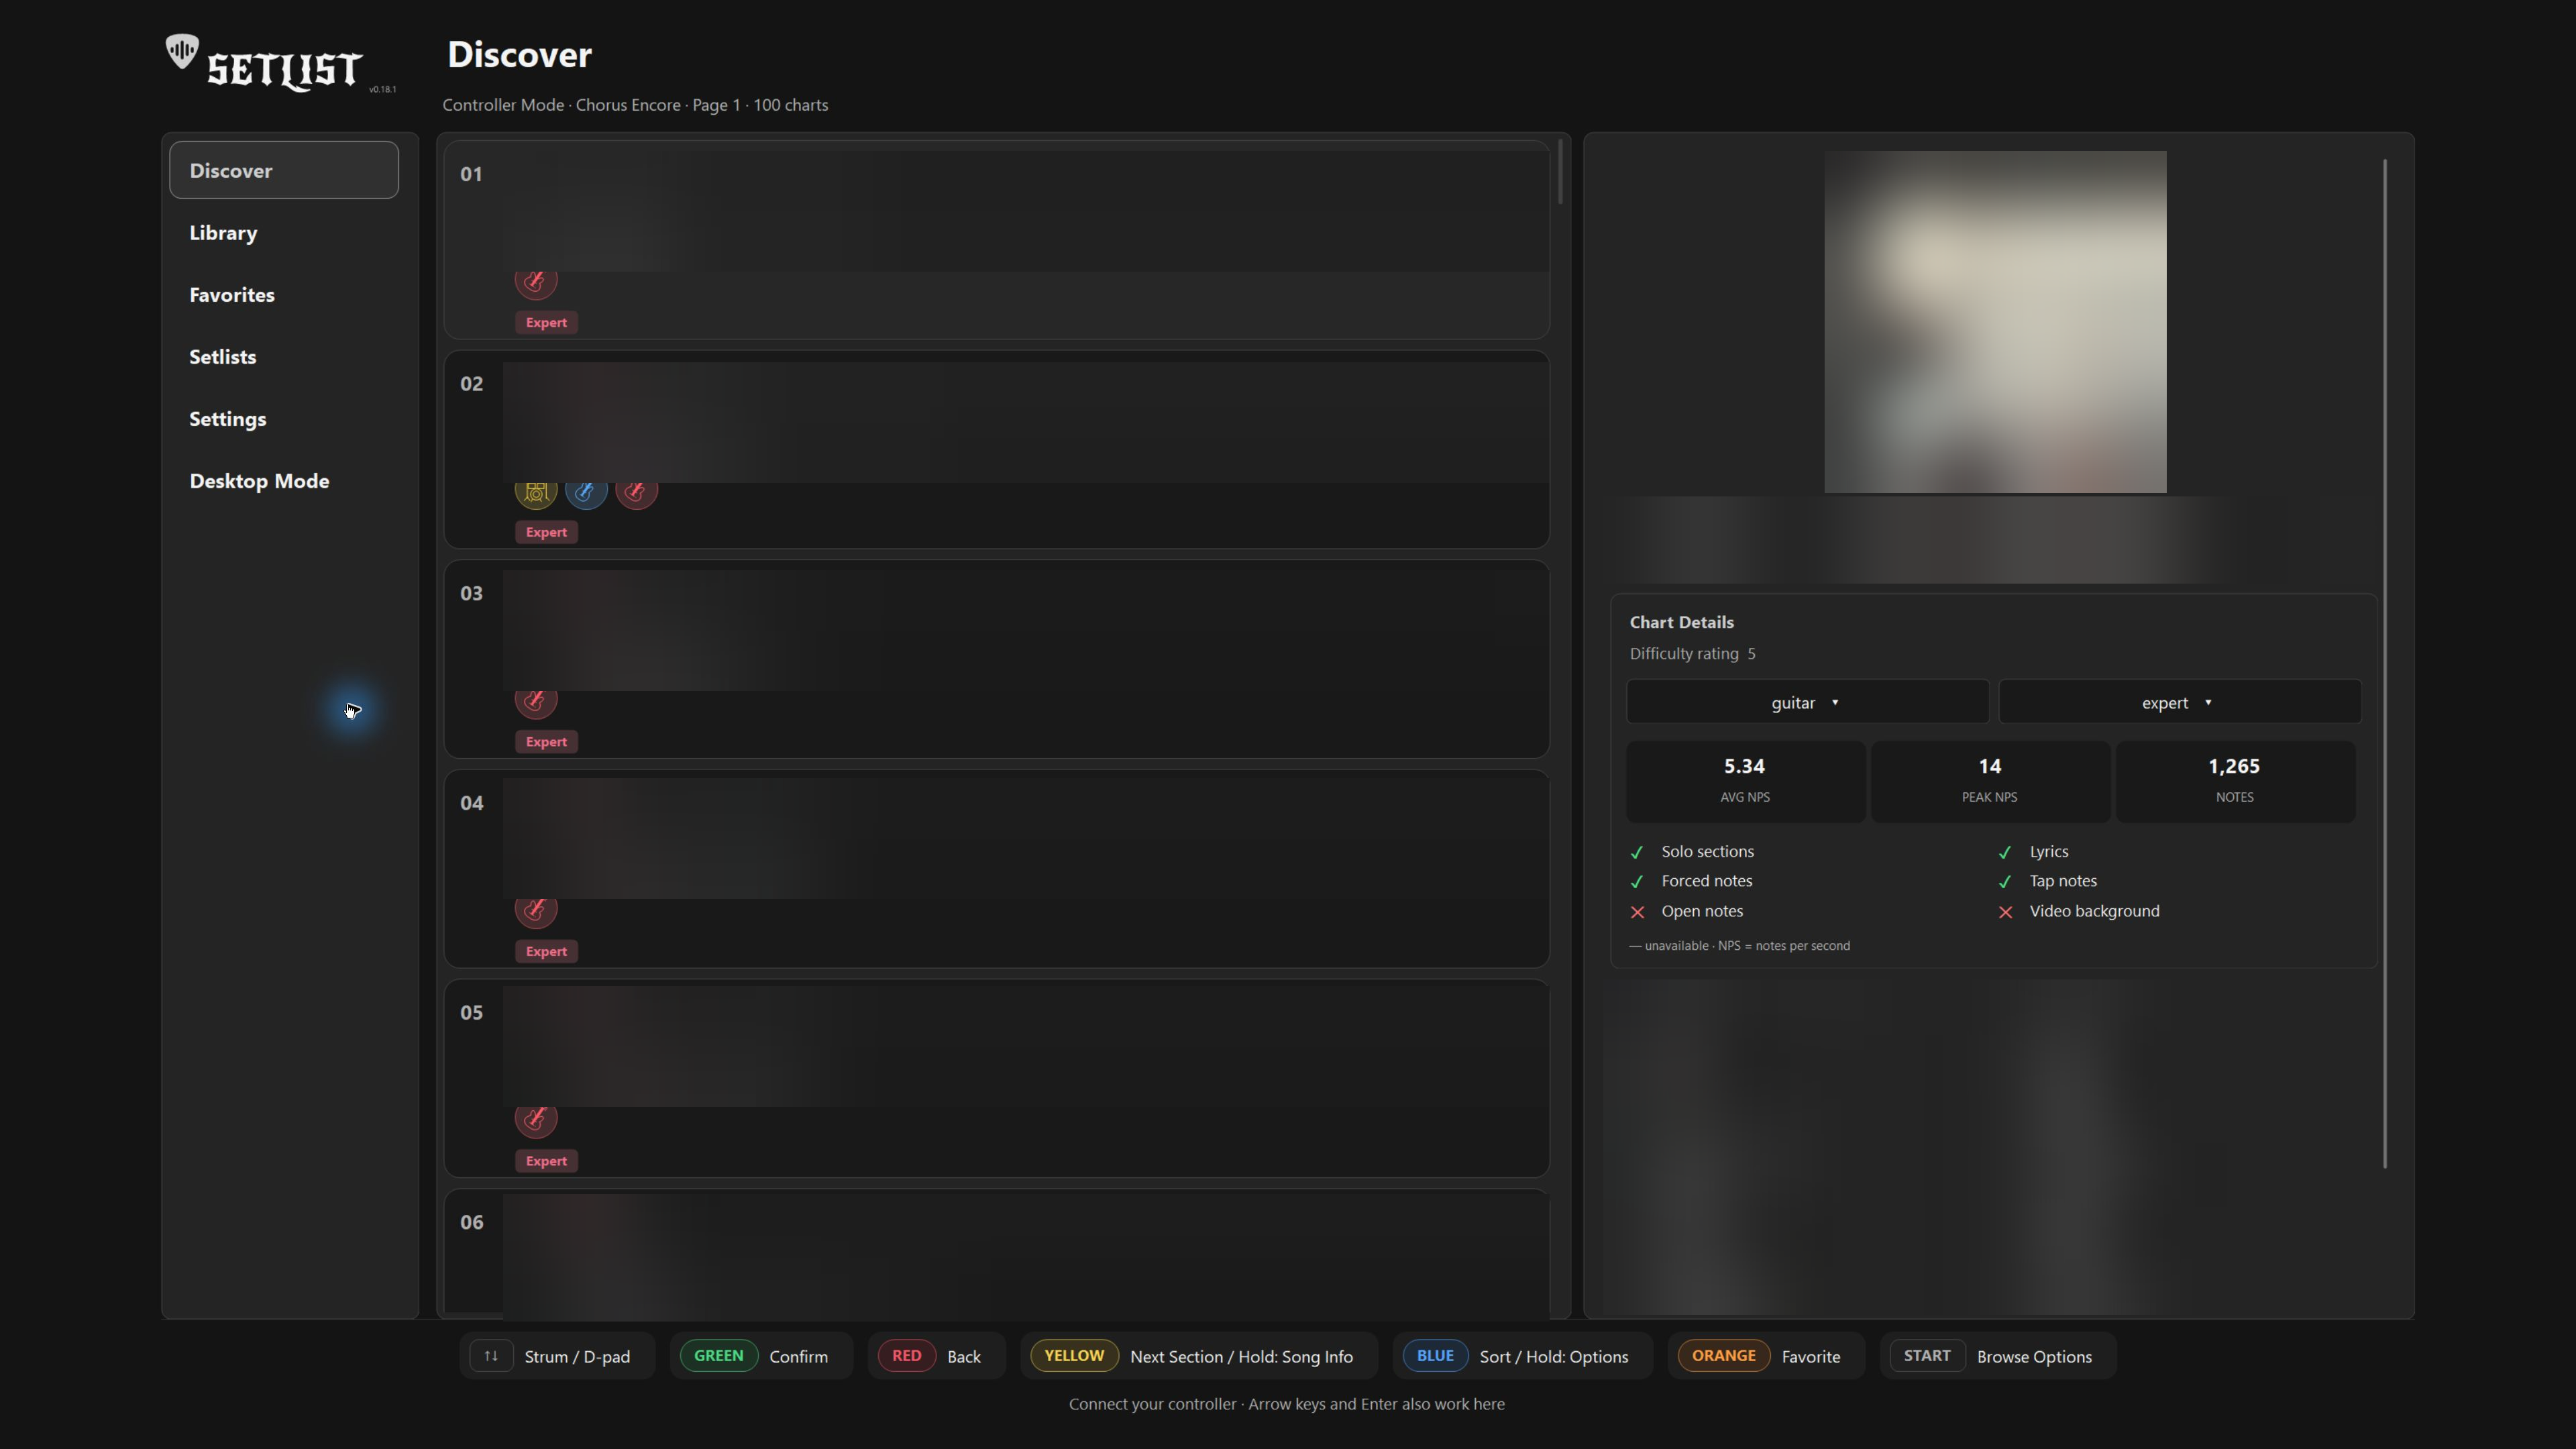Click the blurred album art thumbnail
Viewport: 2576px width, 1449px height.
coord(1995,322)
